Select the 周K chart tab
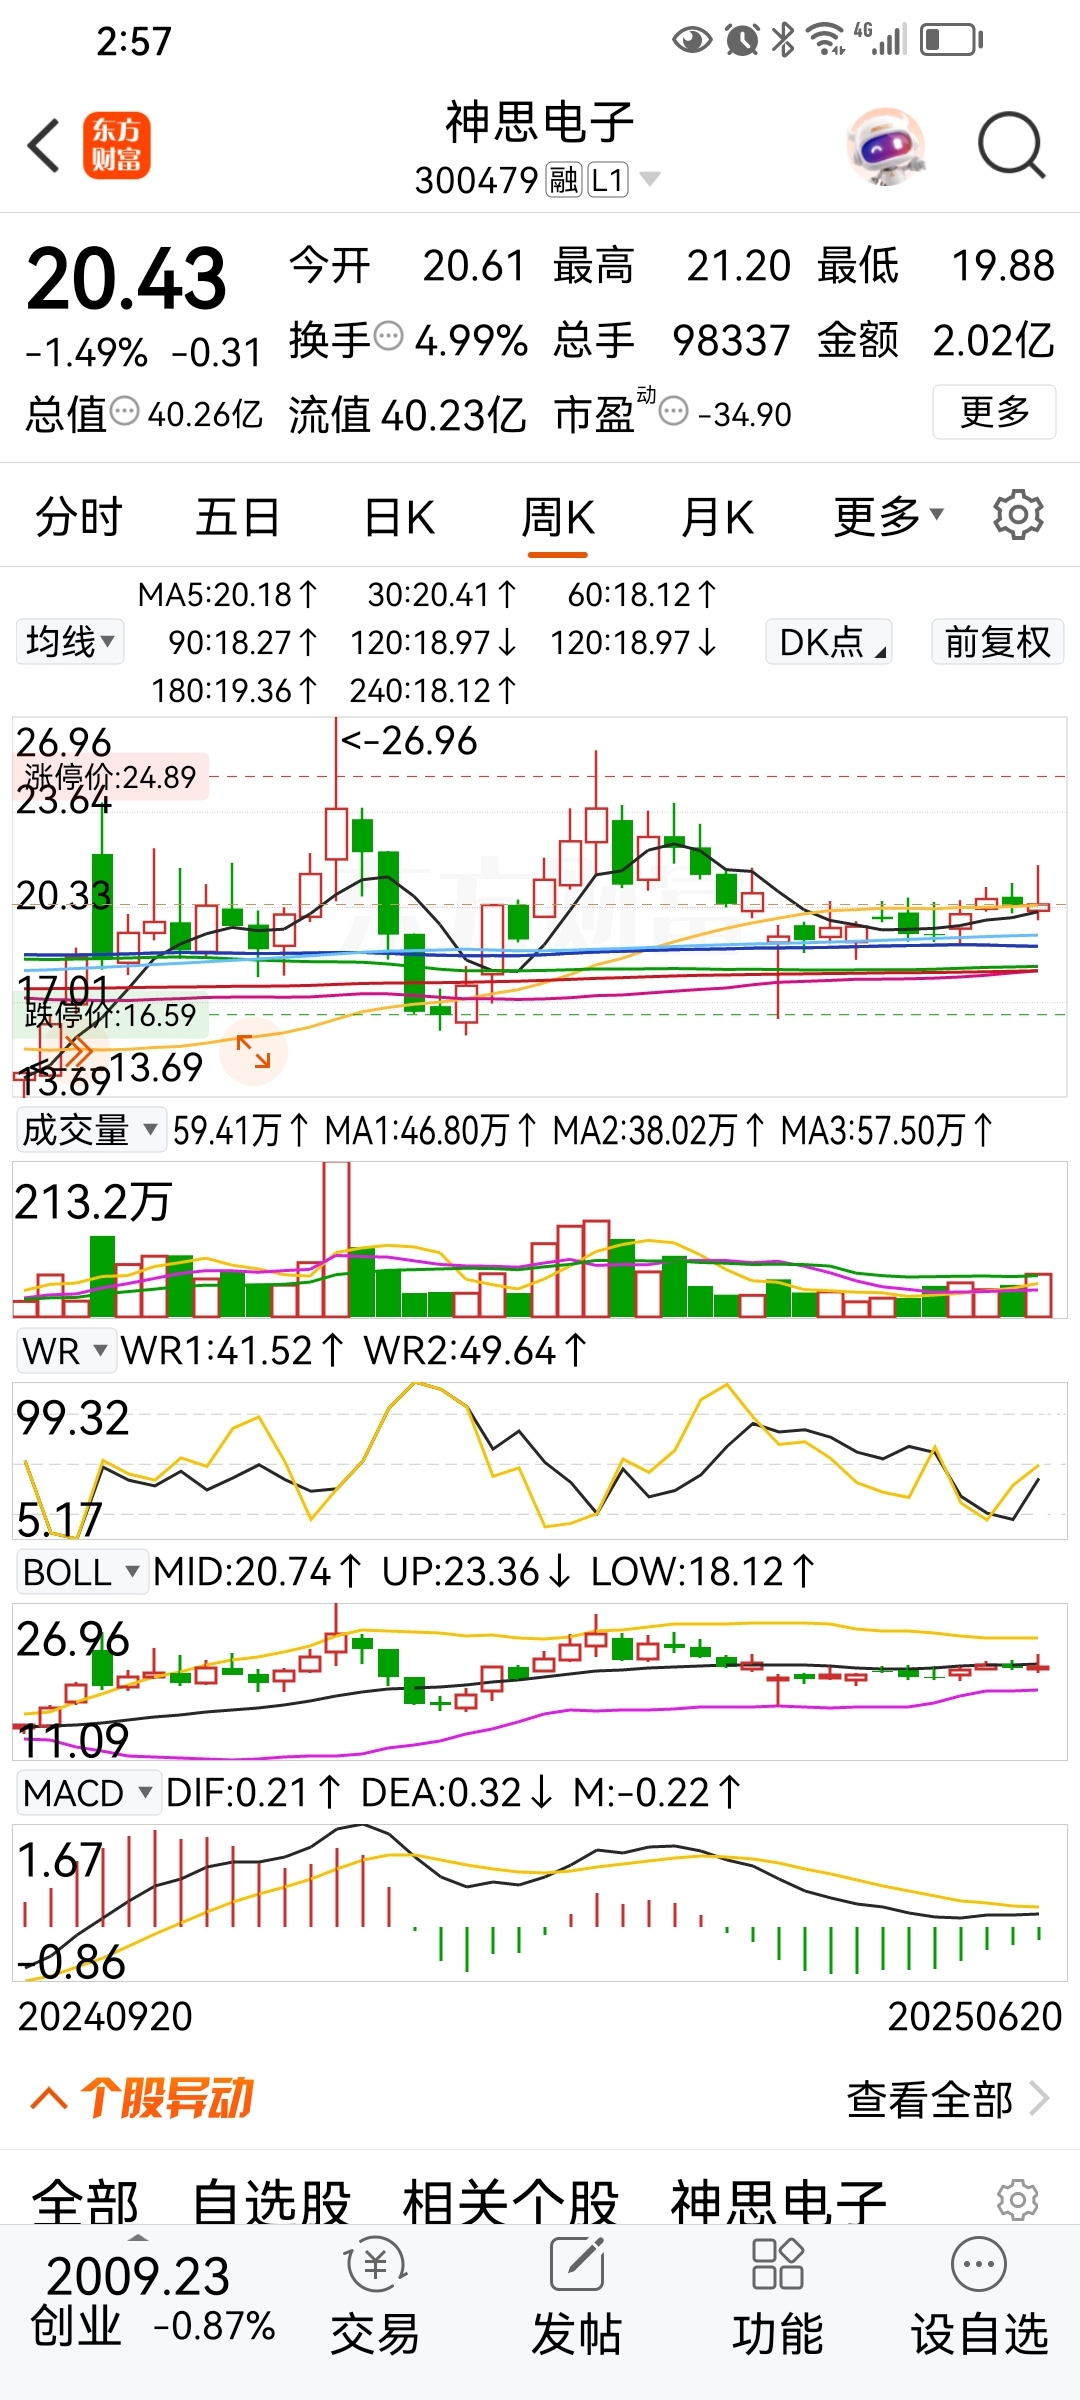Viewport: 1080px width, 2400px height. pos(558,517)
